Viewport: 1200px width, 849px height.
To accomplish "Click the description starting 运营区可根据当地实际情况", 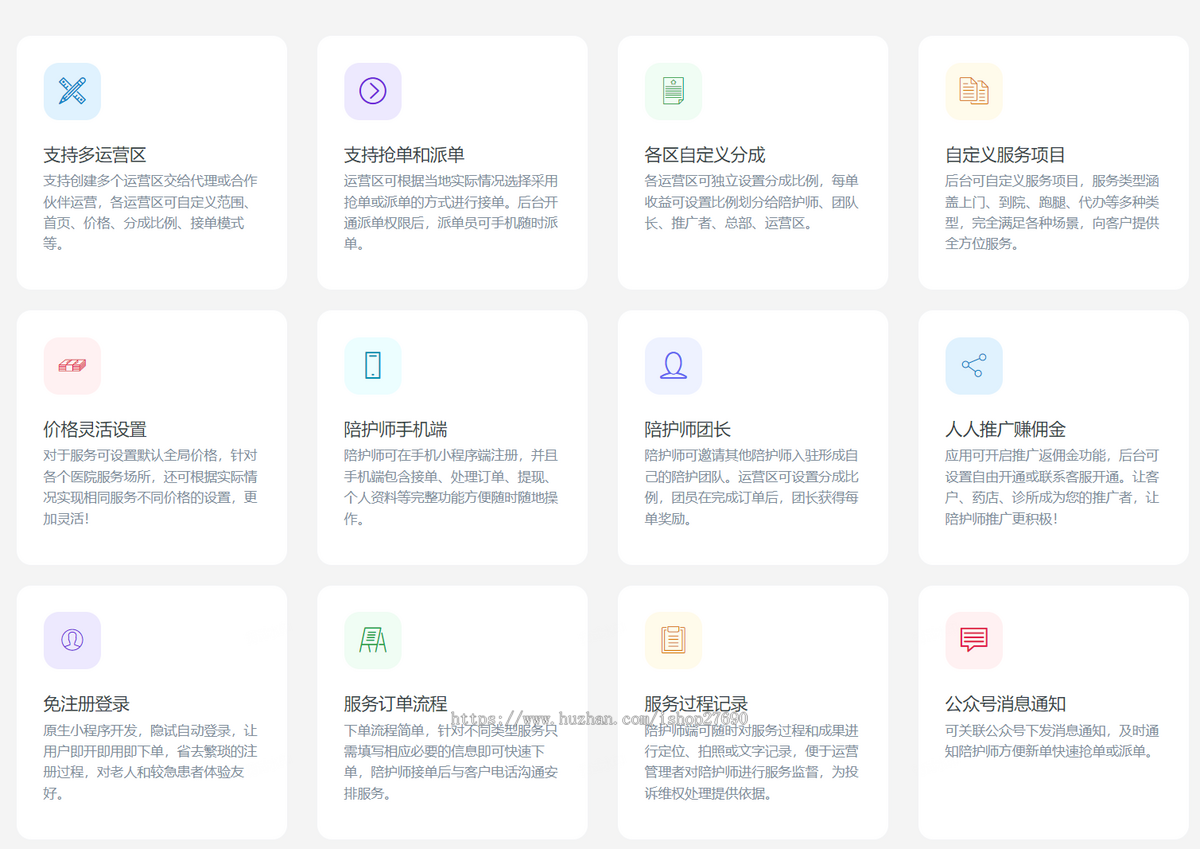I will [452, 212].
